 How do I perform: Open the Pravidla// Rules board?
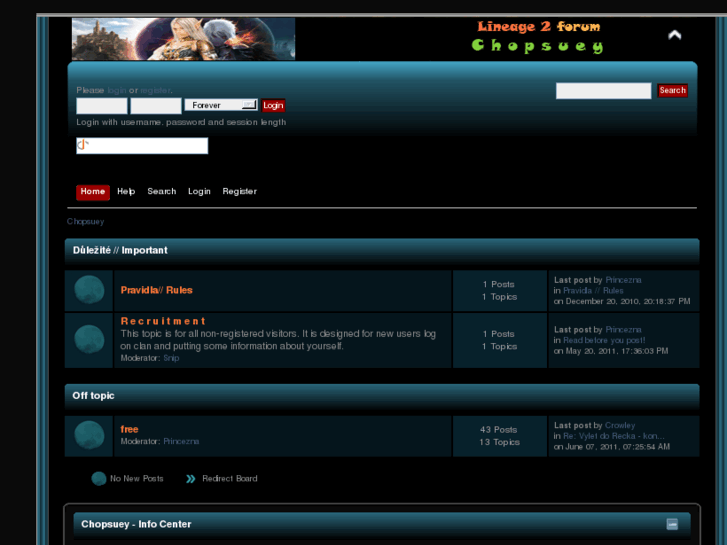[156, 290]
